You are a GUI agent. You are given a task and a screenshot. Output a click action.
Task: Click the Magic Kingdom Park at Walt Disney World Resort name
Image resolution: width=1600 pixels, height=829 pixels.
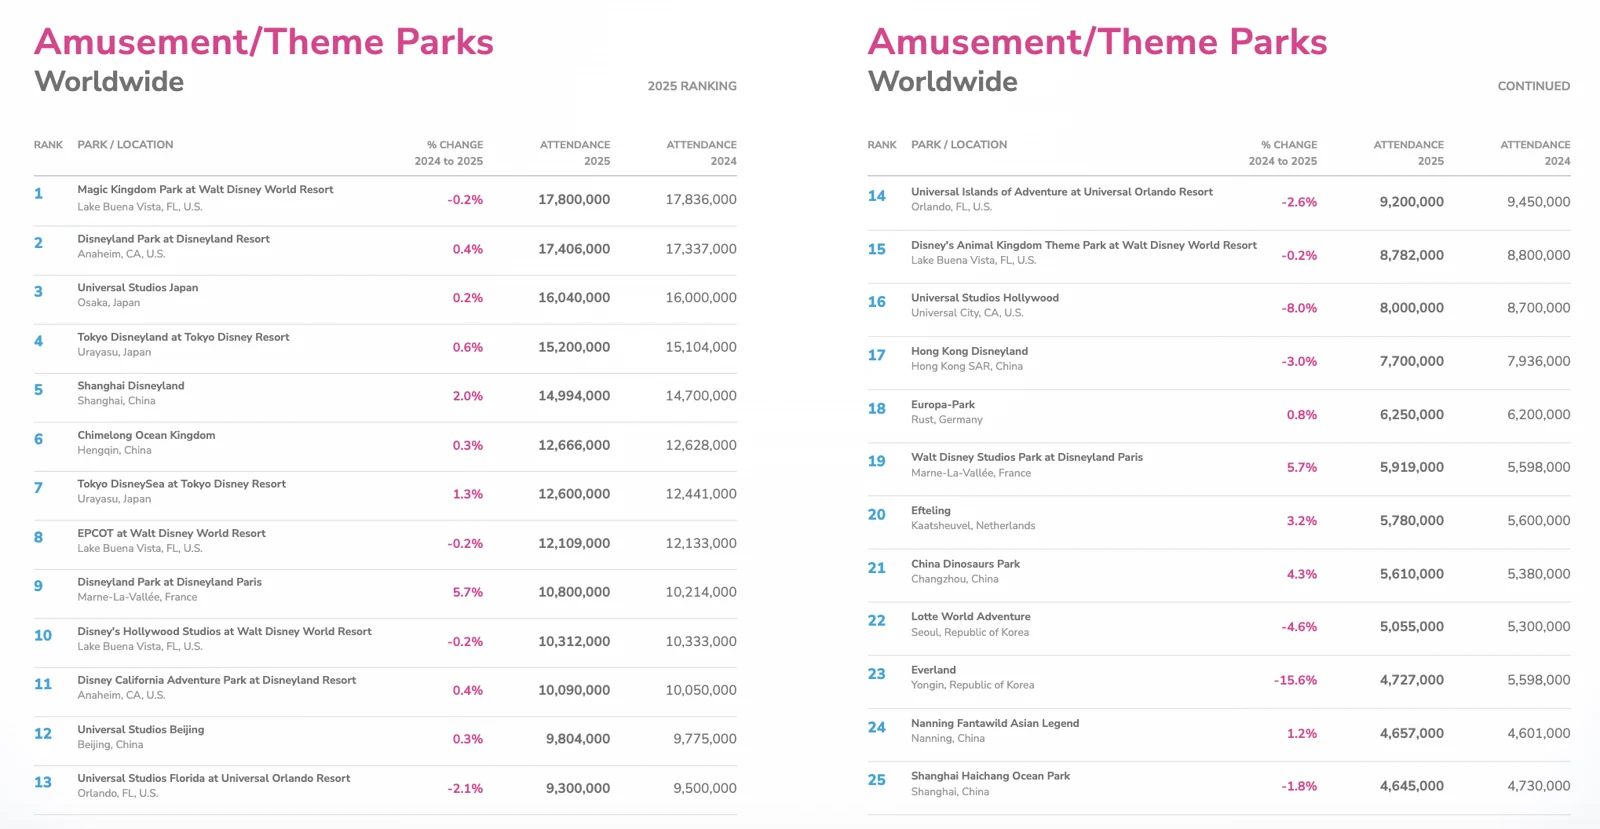pyautogui.click(x=205, y=189)
